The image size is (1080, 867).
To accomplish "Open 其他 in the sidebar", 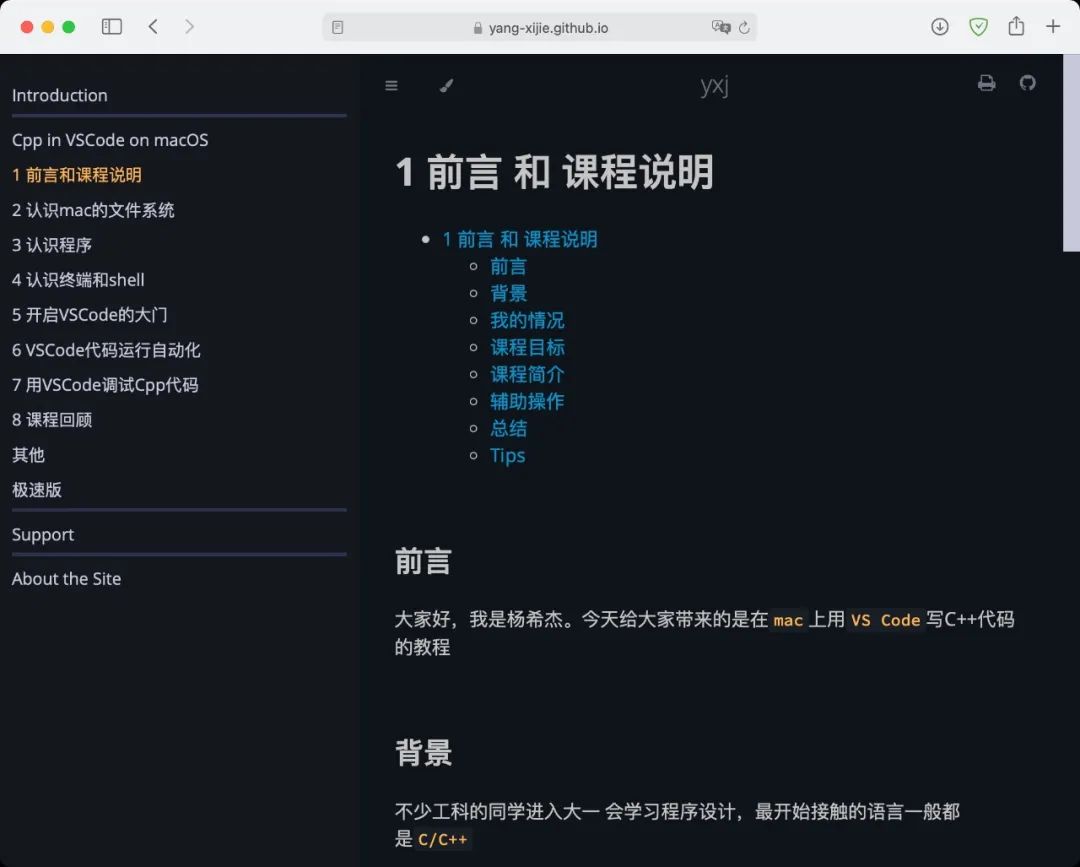I will pos(28,455).
